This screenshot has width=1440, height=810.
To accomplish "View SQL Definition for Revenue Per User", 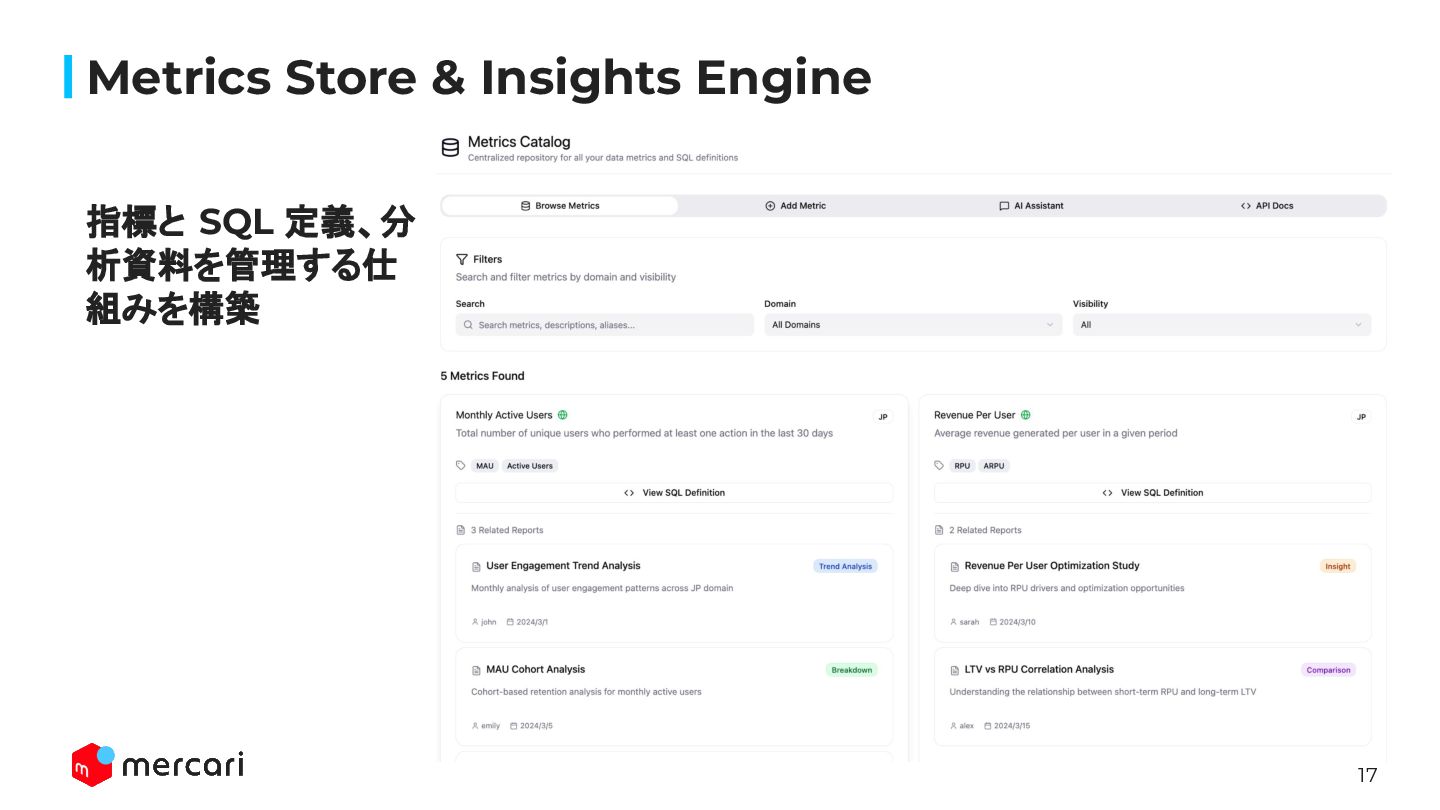I will (1152, 493).
